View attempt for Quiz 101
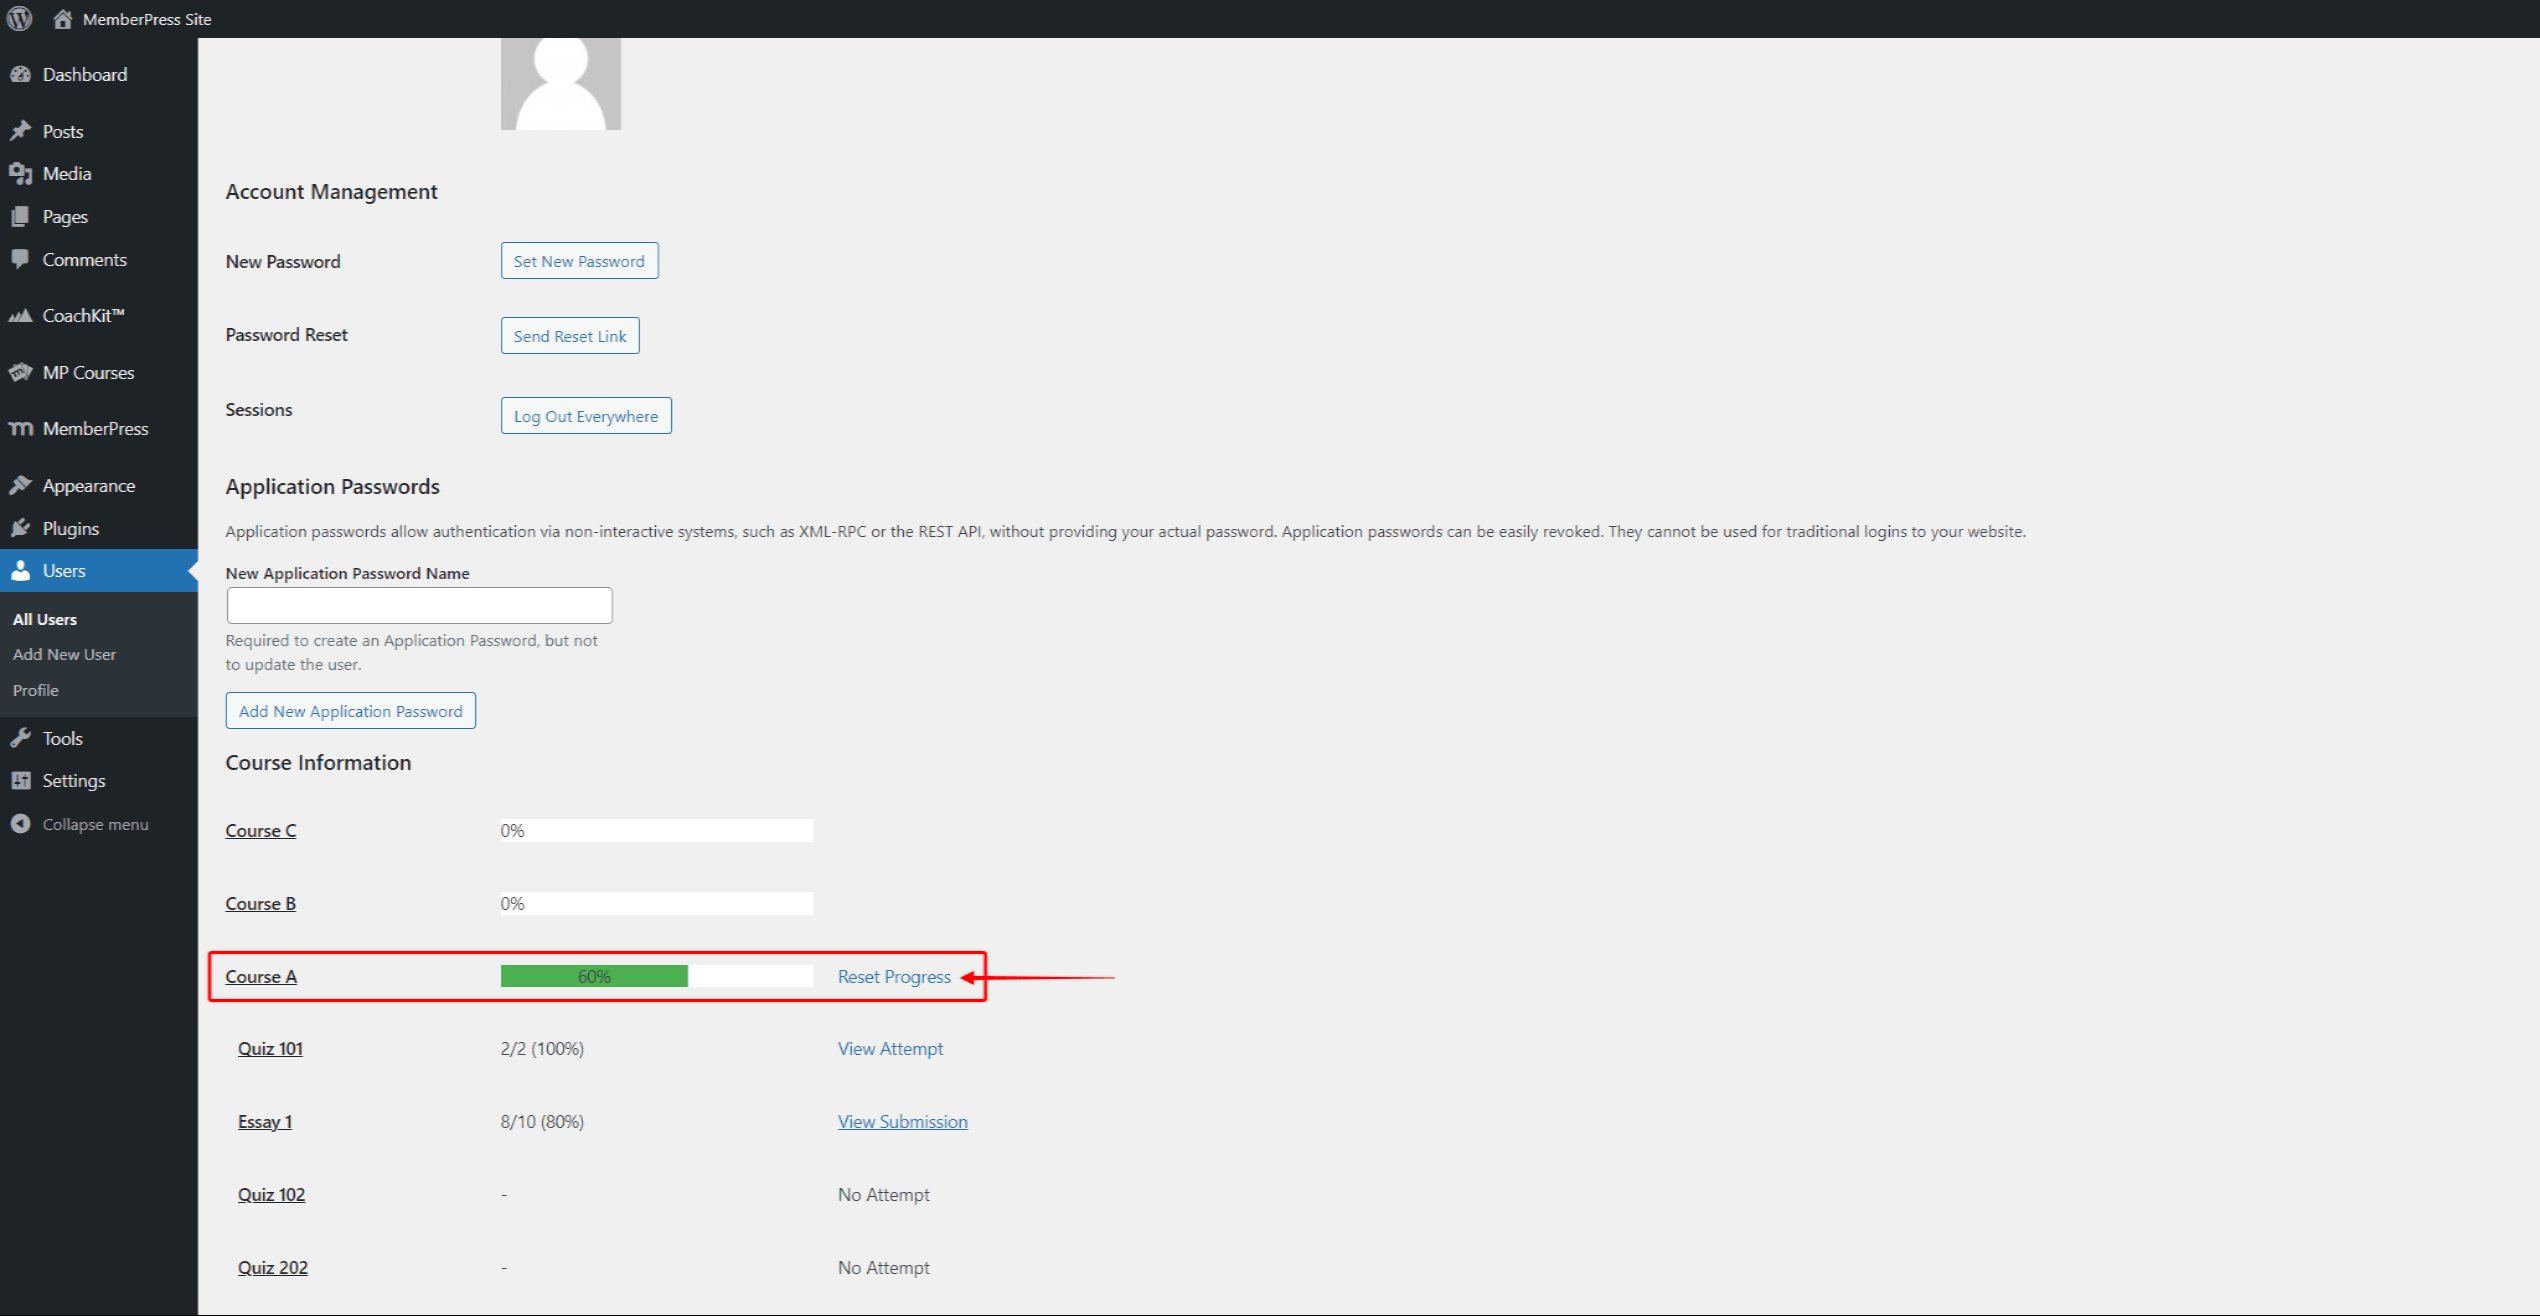 click(889, 1047)
